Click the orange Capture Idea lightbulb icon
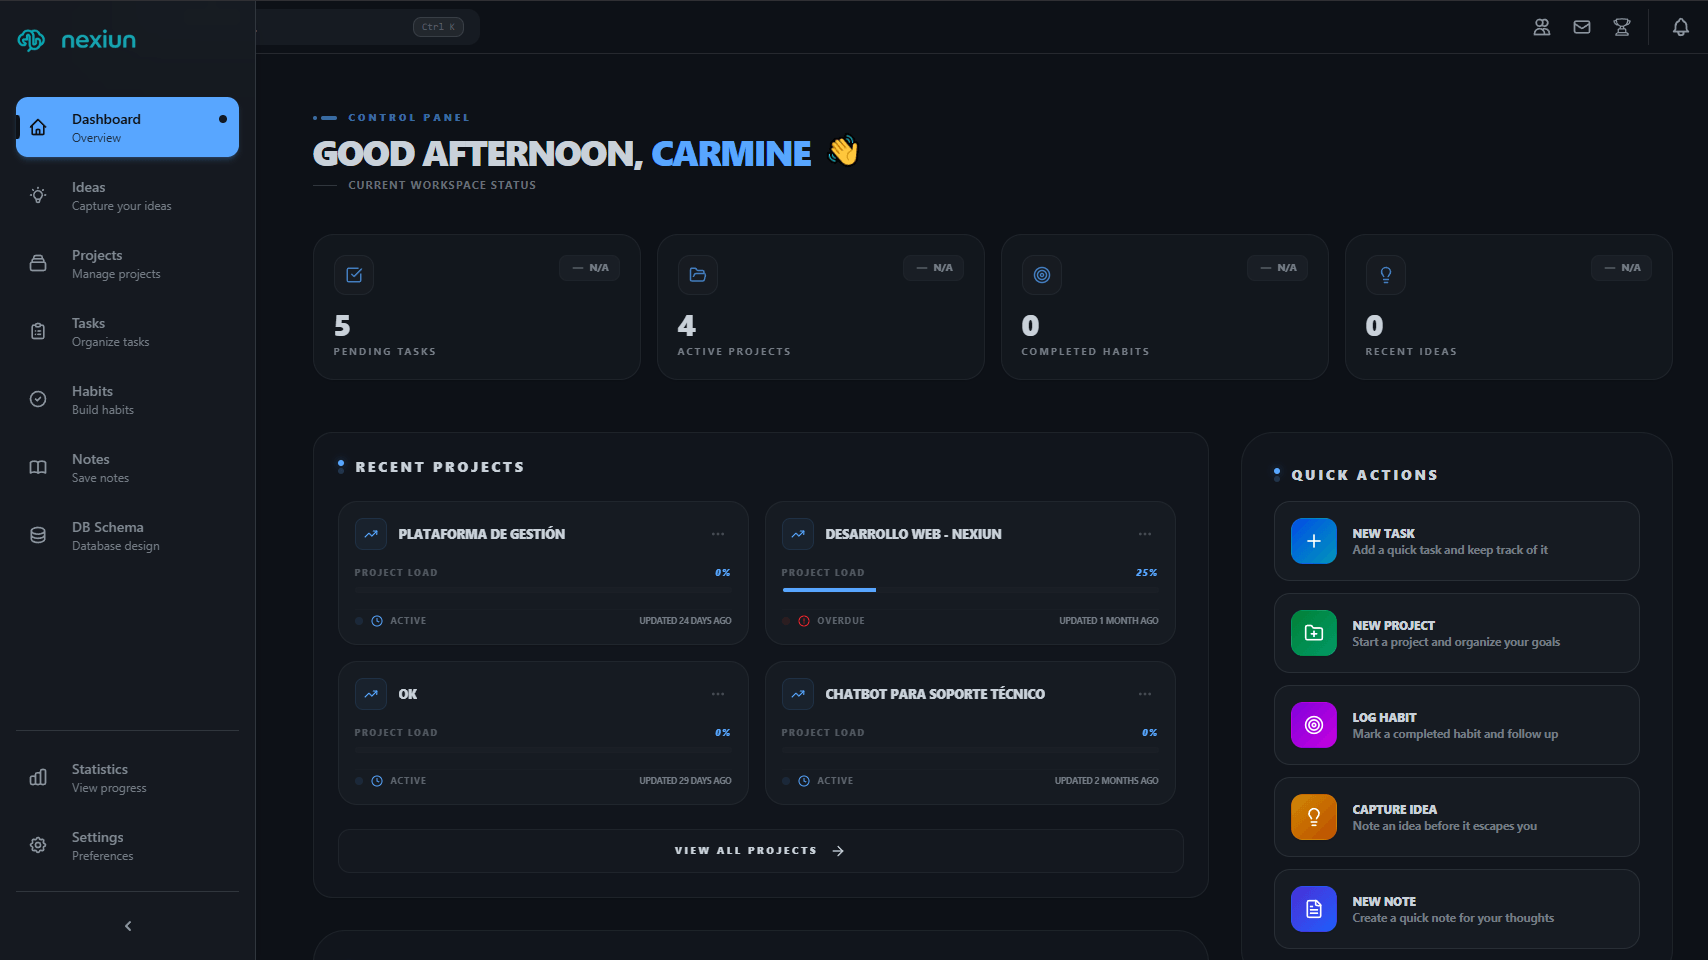Viewport: 1708px width, 960px height. (x=1314, y=817)
